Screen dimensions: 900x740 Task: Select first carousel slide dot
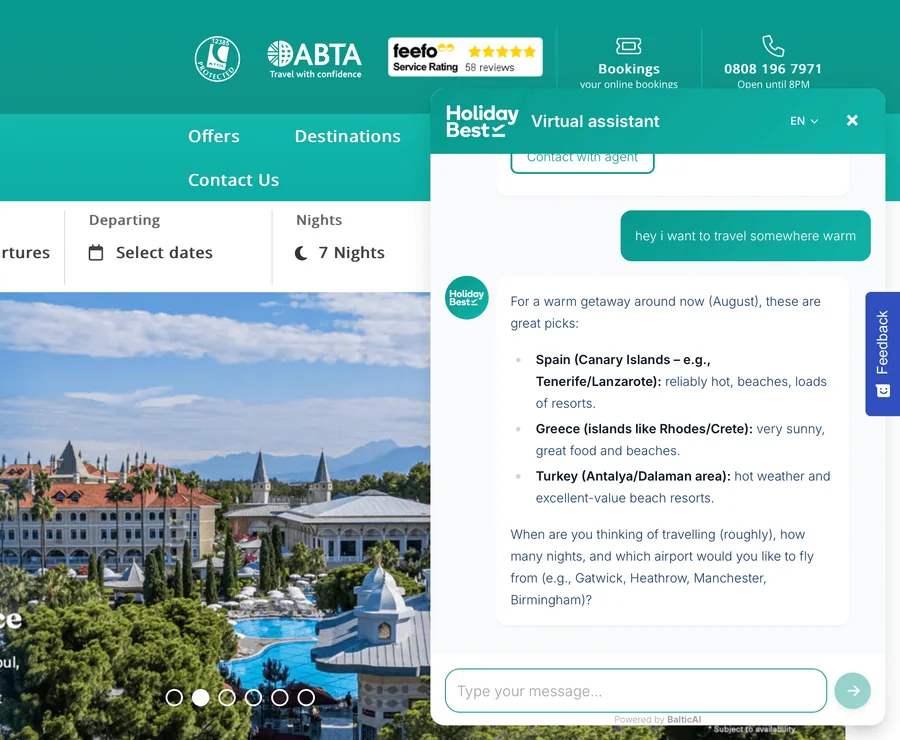click(x=174, y=698)
